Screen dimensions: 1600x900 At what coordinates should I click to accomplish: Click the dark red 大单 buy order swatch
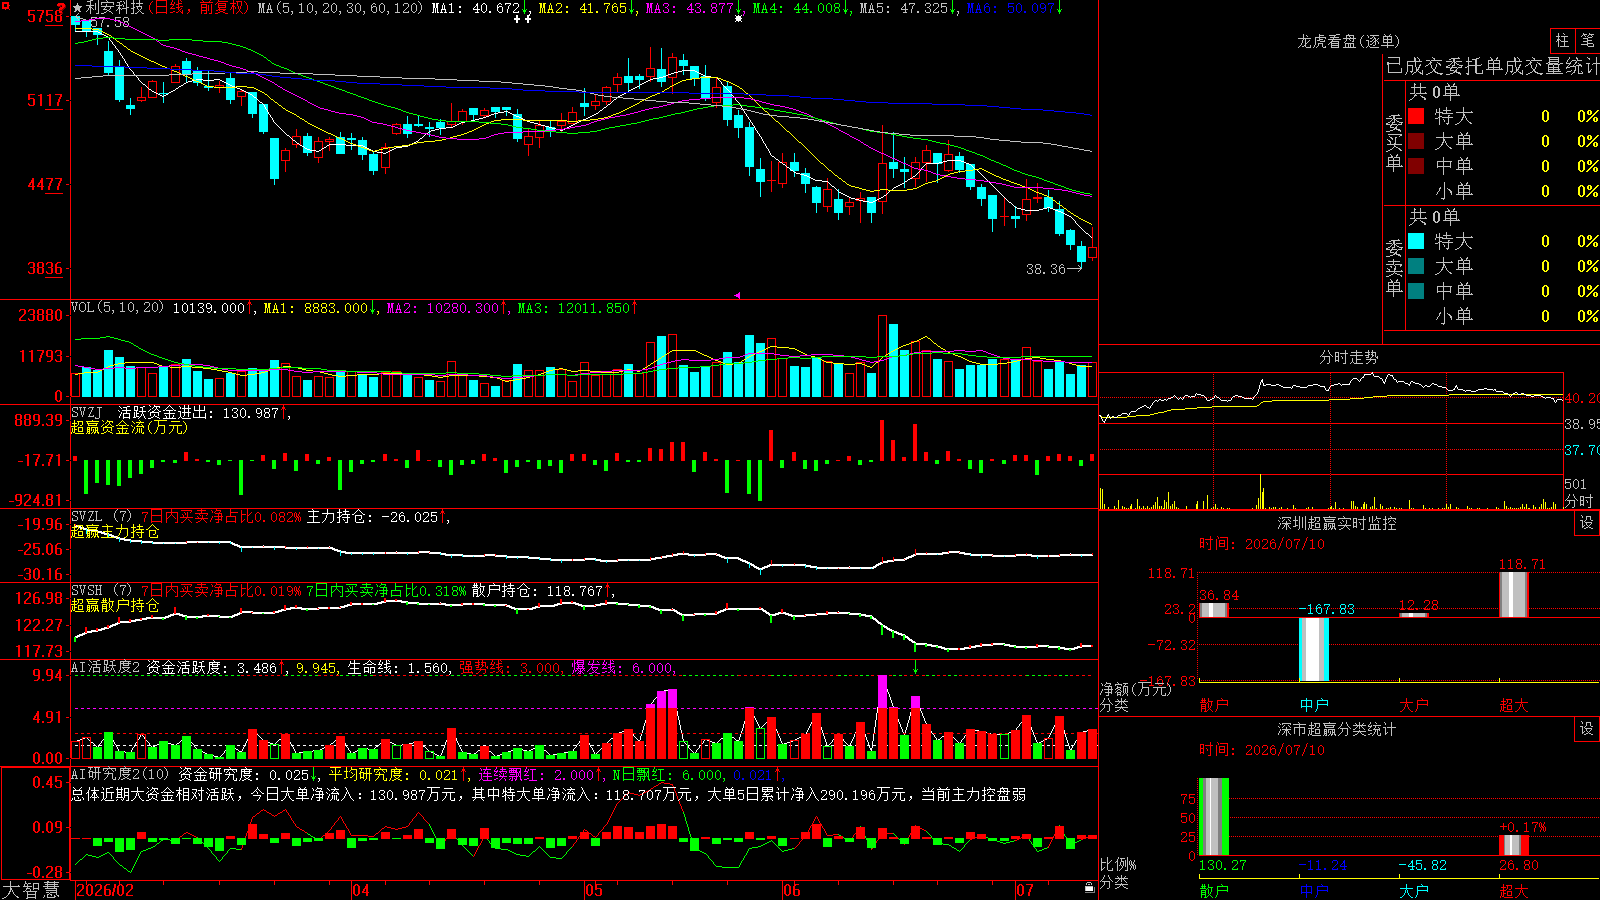click(x=1416, y=141)
